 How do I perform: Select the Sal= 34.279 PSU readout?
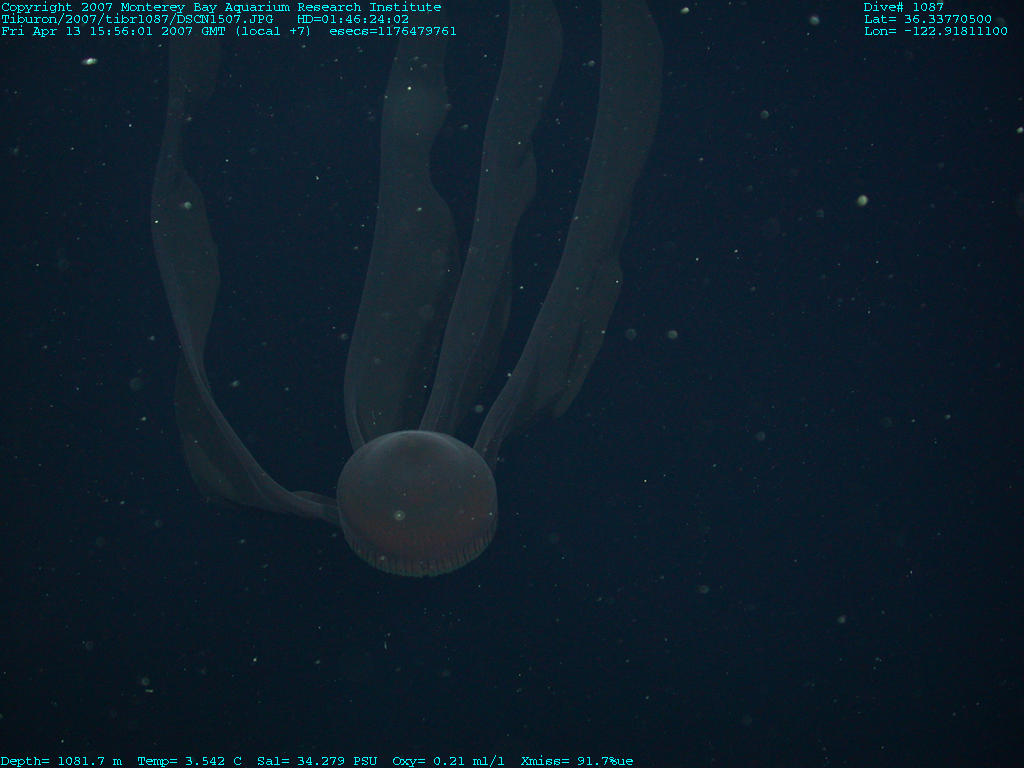pos(317,761)
